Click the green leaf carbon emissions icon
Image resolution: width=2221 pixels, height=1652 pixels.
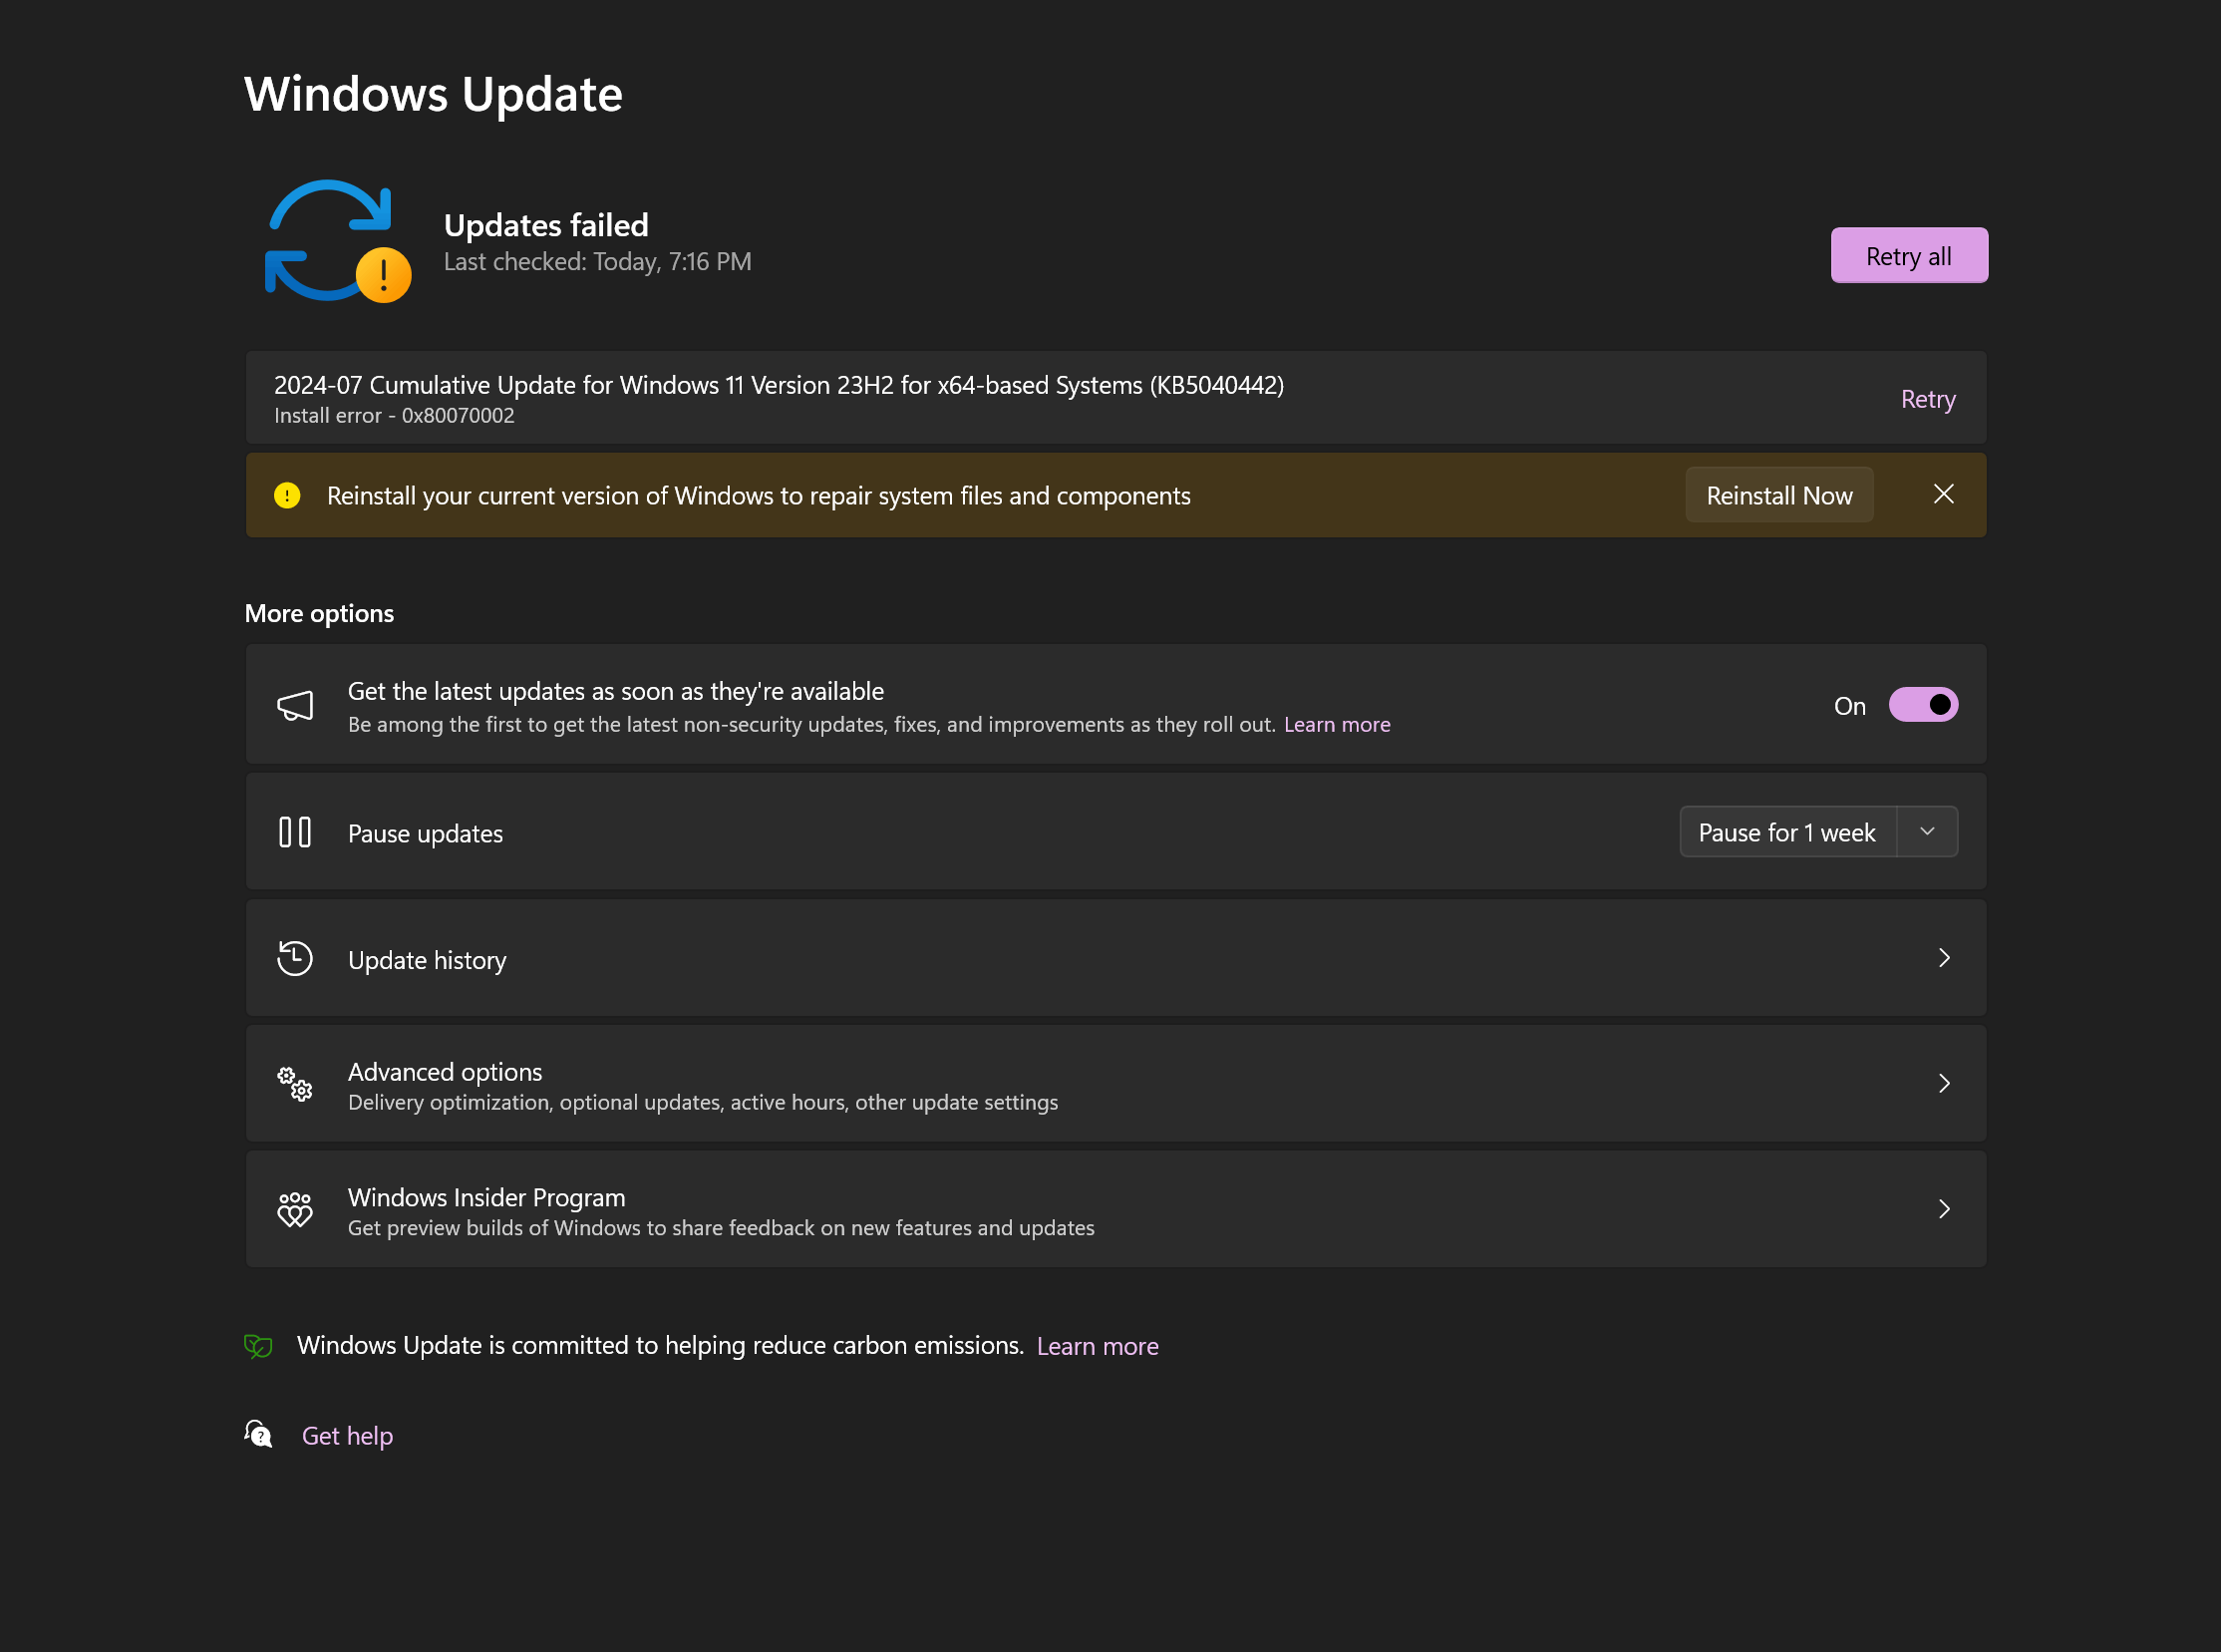[258, 1346]
